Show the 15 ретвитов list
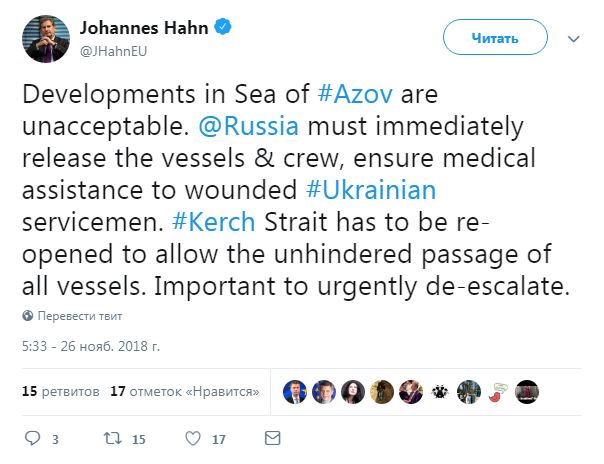This screenshot has width=604, height=464. (x=60, y=391)
